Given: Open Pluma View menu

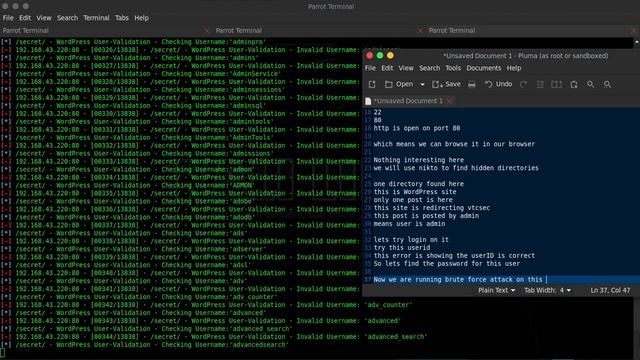Looking at the screenshot, I should (406, 68).
